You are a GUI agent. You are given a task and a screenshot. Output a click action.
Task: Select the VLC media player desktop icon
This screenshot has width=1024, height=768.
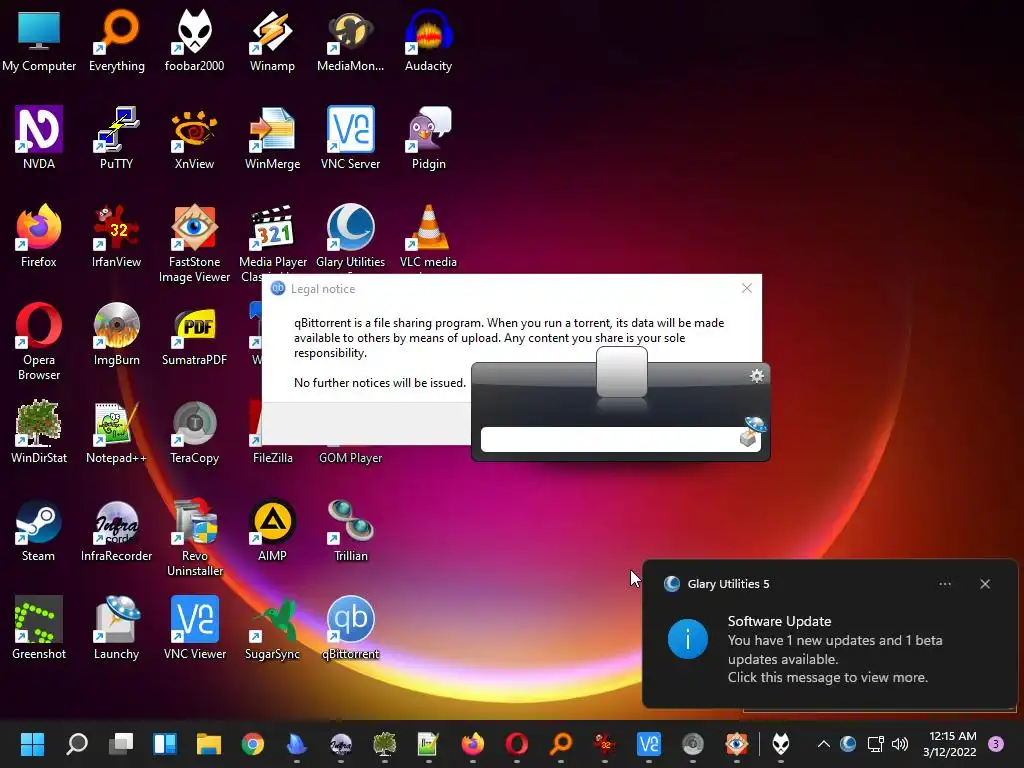pos(428,236)
